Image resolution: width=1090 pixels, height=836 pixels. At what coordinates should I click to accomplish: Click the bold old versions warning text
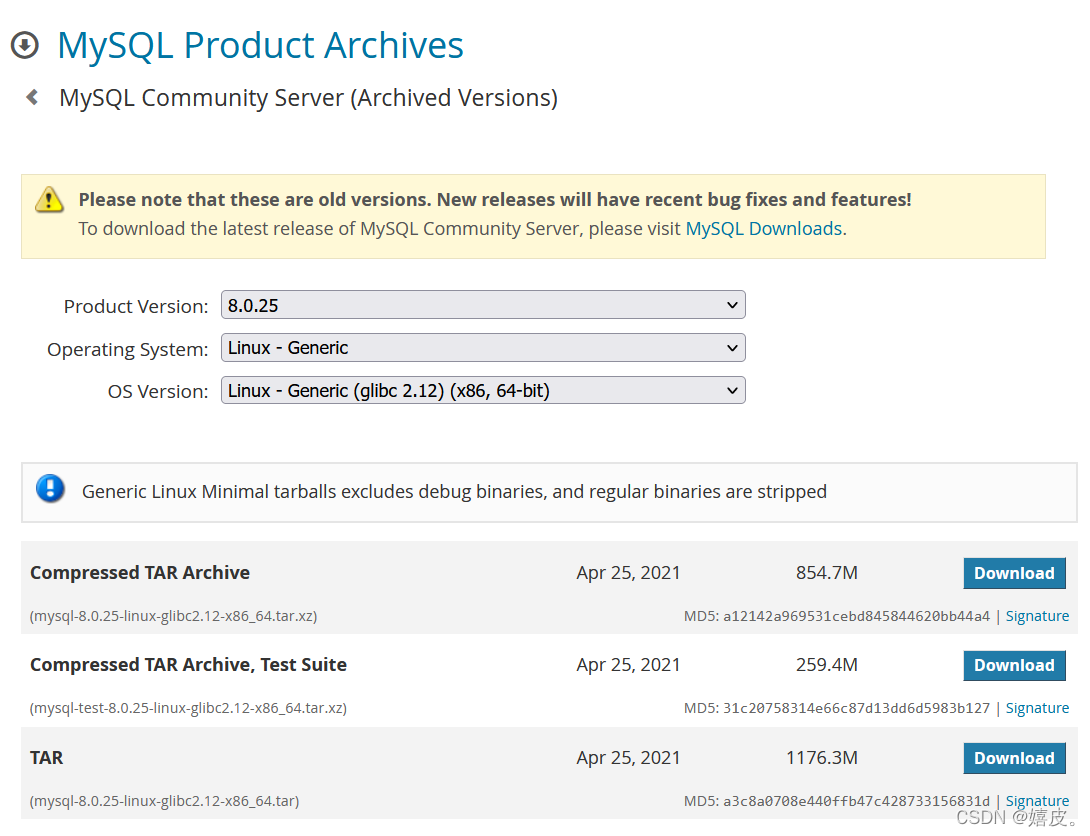[x=495, y=199]
